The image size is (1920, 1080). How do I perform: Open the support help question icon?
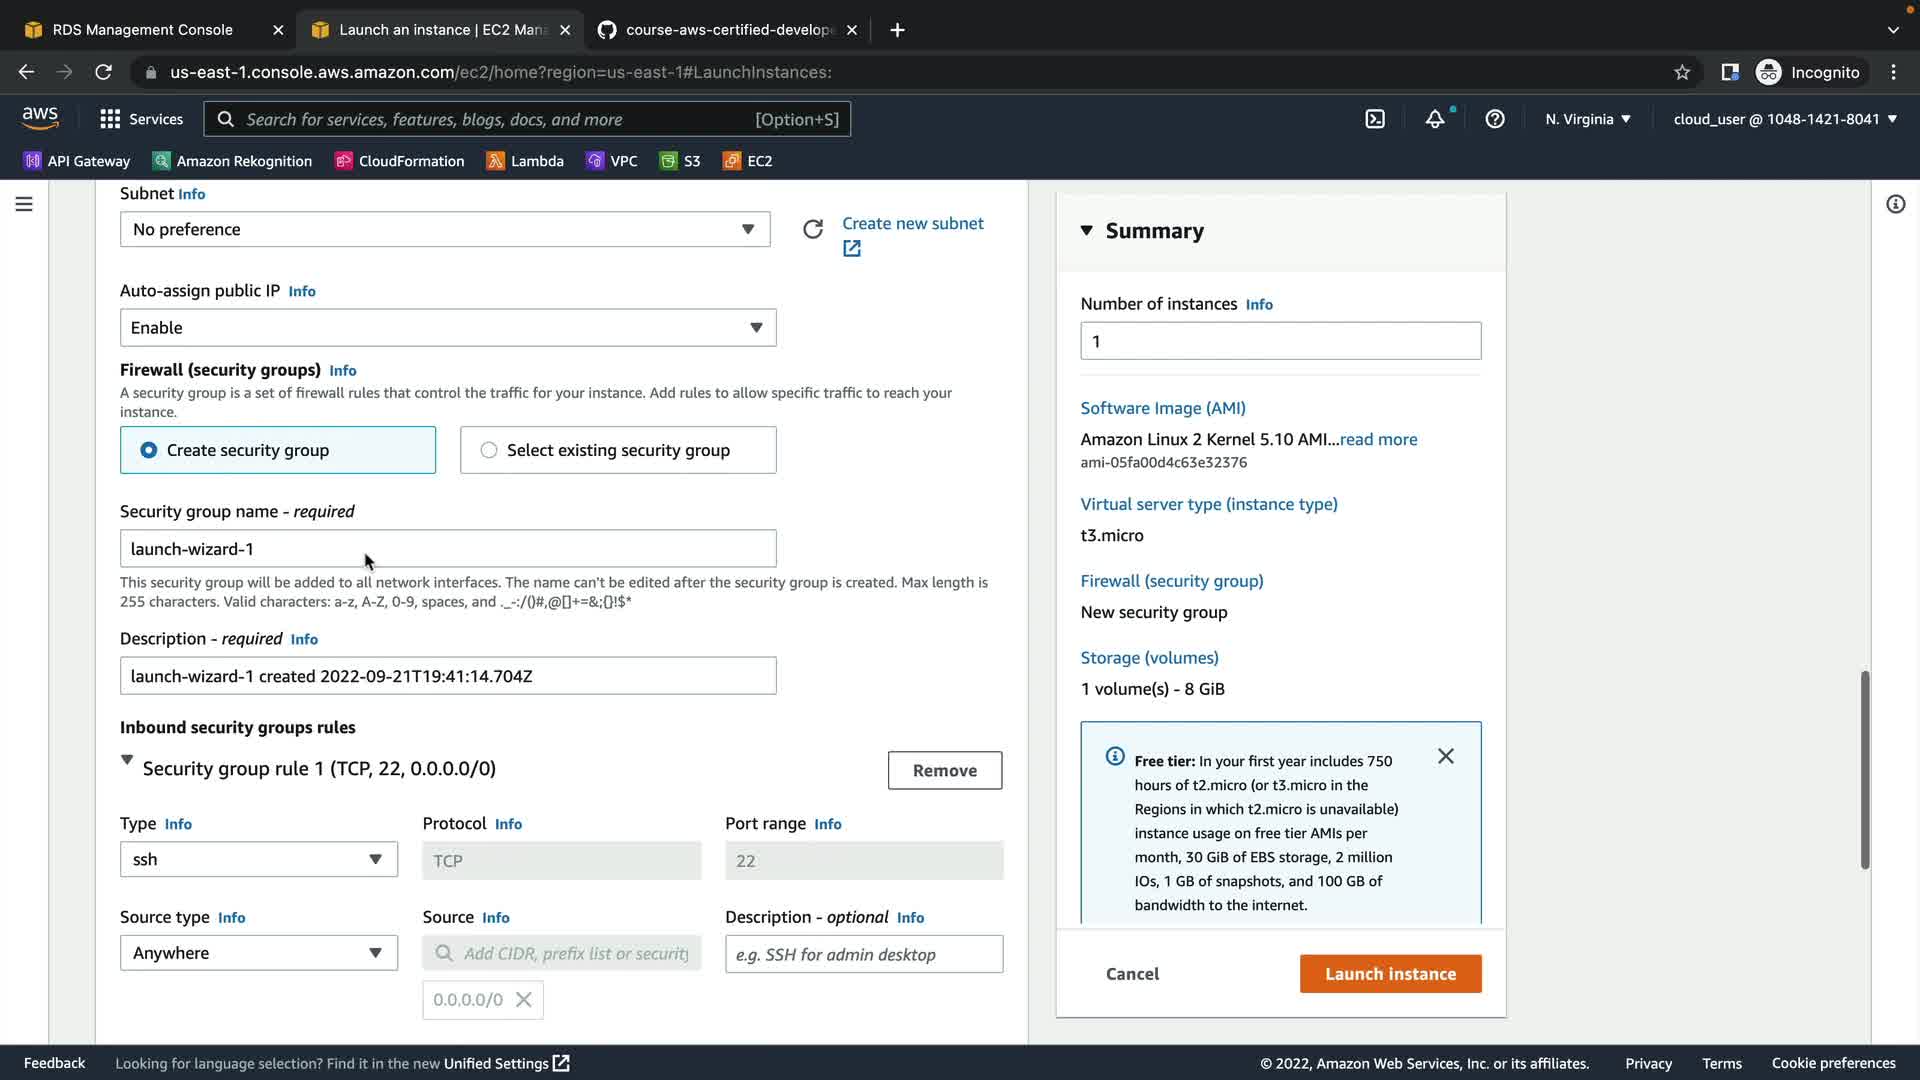(x=1495, y=119)
